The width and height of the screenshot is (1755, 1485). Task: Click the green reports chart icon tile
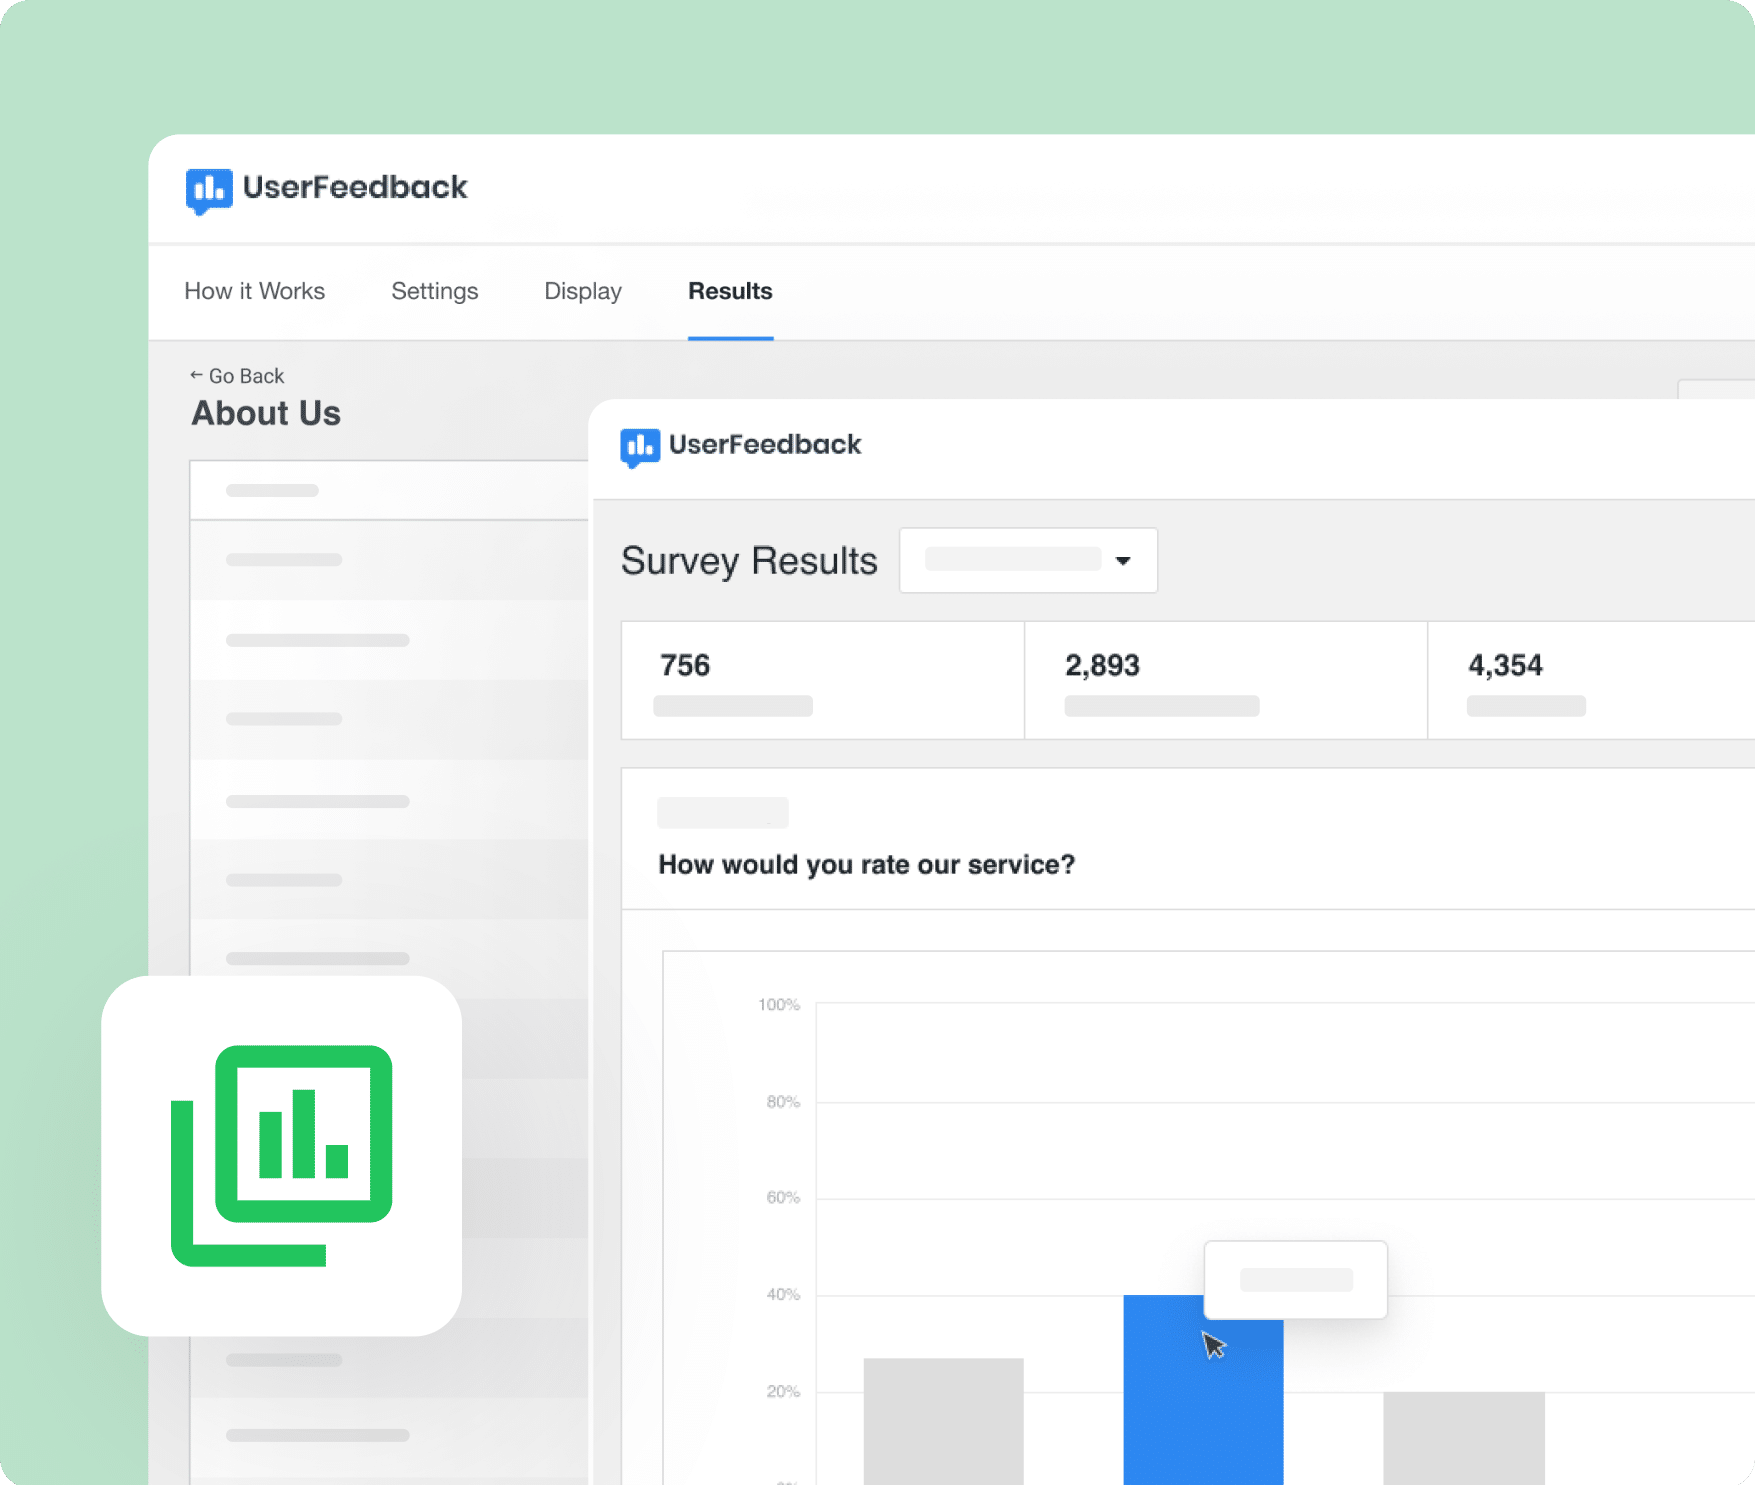coord(282,1155)
